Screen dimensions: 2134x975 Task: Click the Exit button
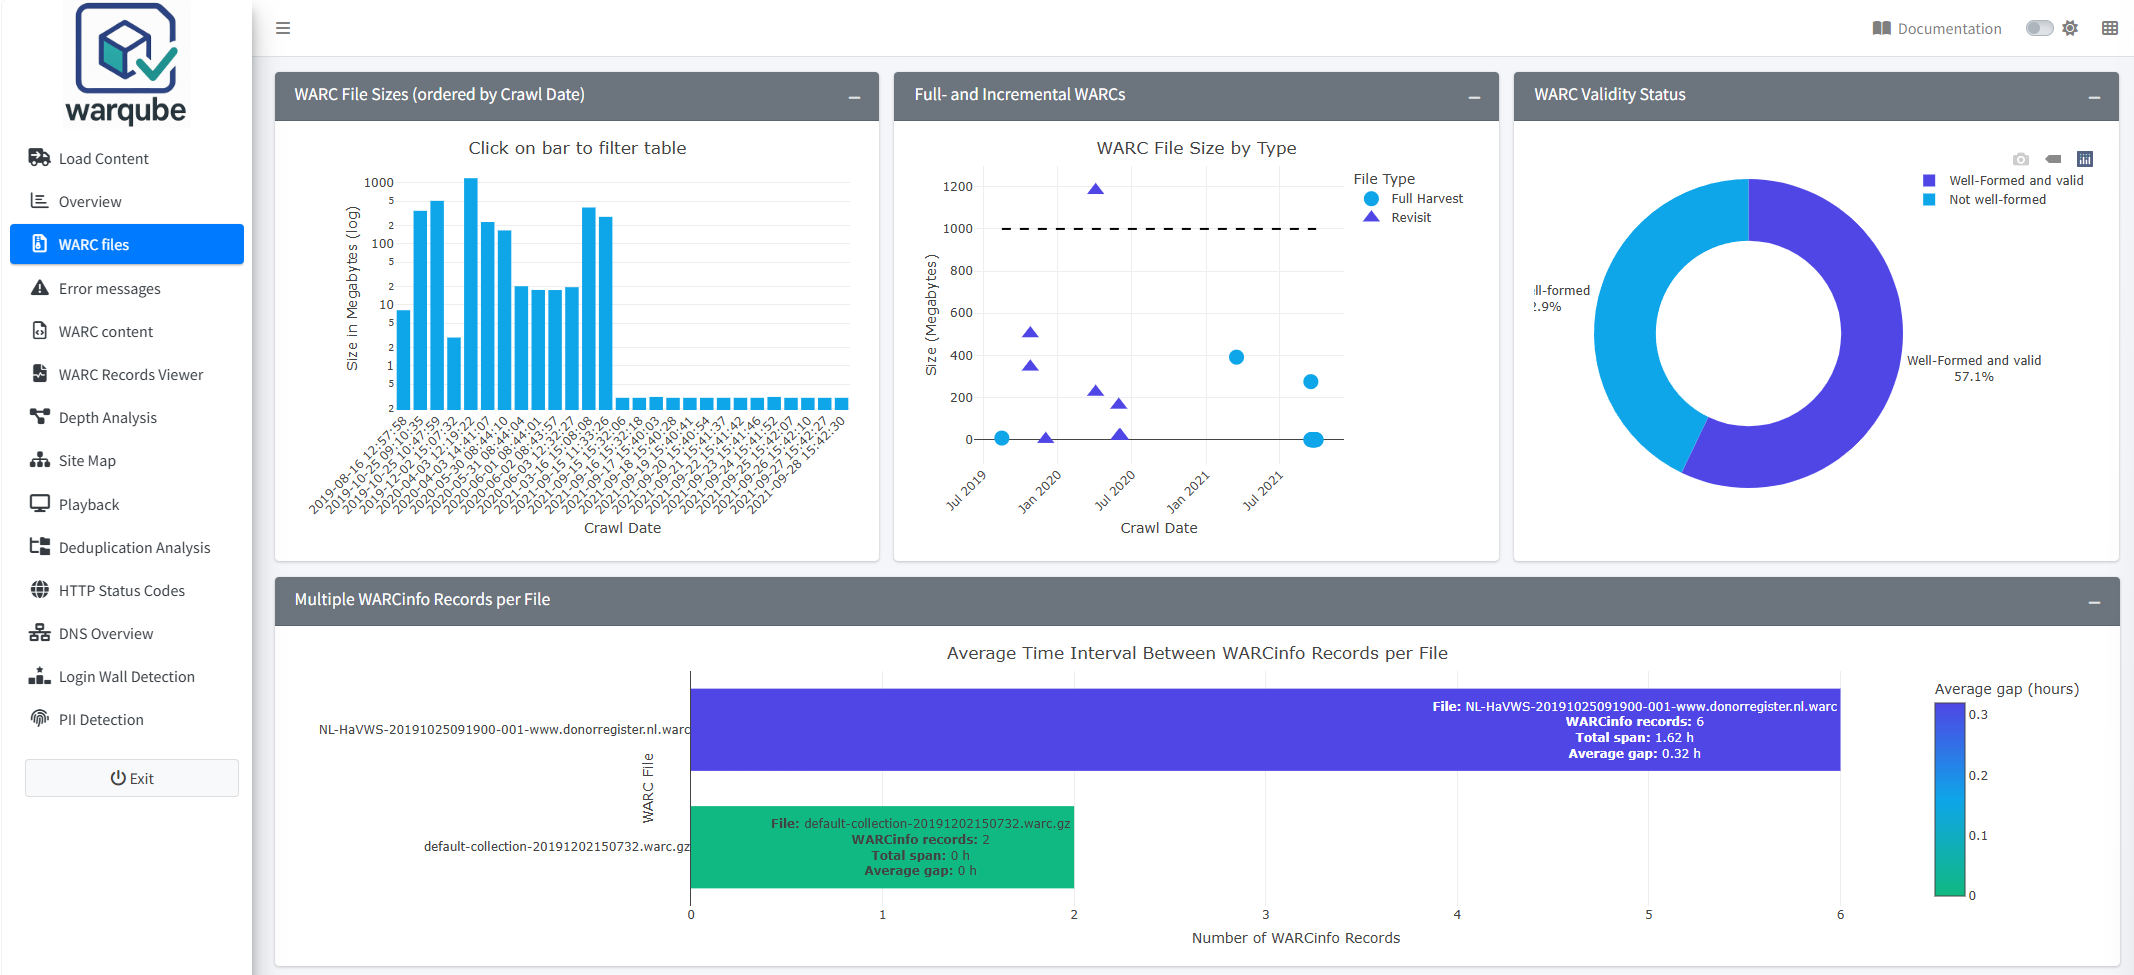pyautogui.click(x=132, y=778)
